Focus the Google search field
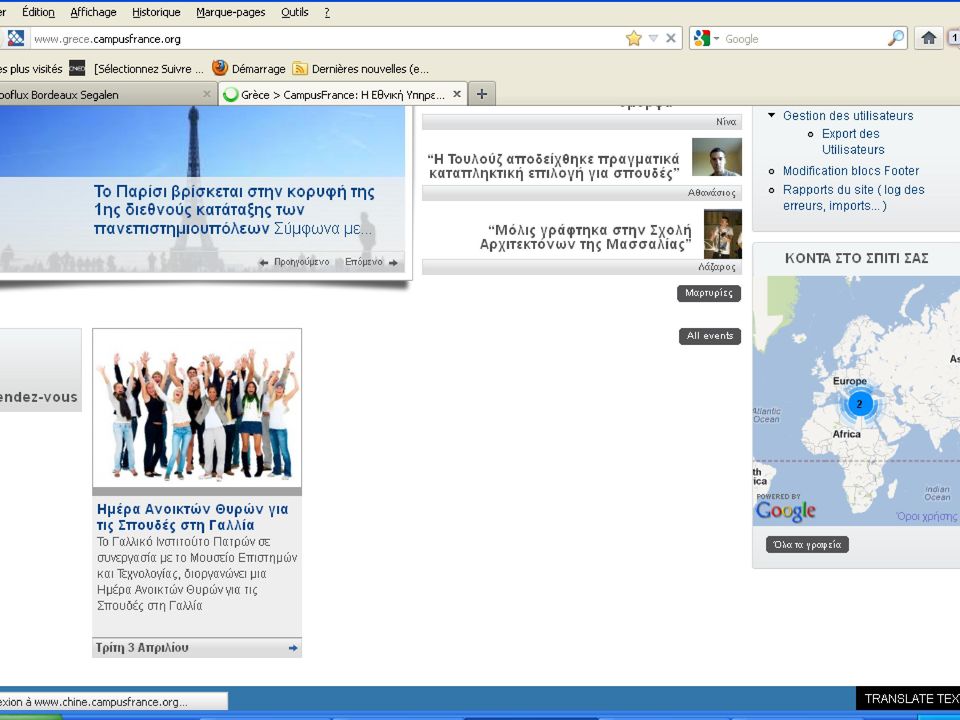The width and height of the screenshot is (960, 720). pos(804,39)
